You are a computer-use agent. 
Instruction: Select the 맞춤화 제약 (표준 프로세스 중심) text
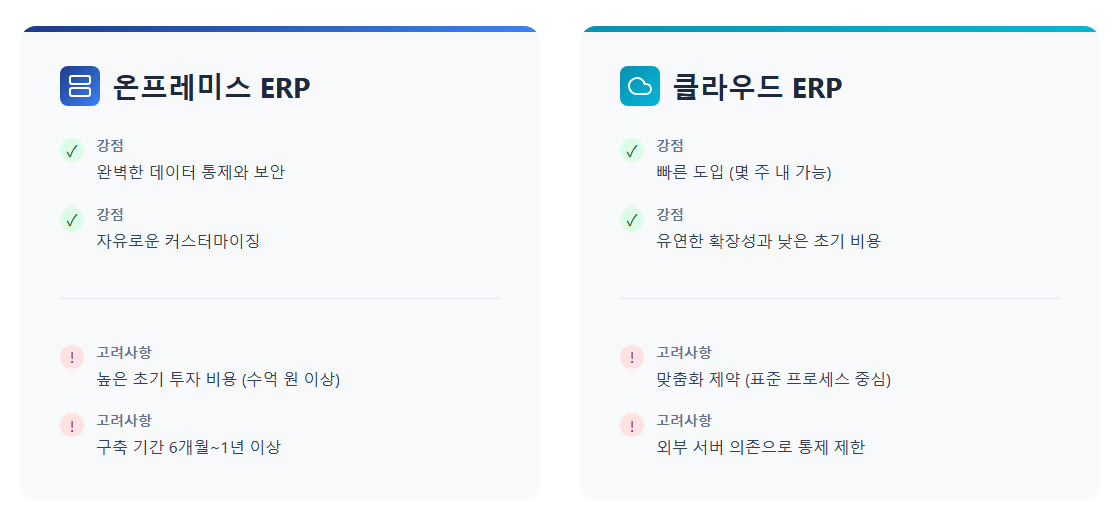[773, 379]
